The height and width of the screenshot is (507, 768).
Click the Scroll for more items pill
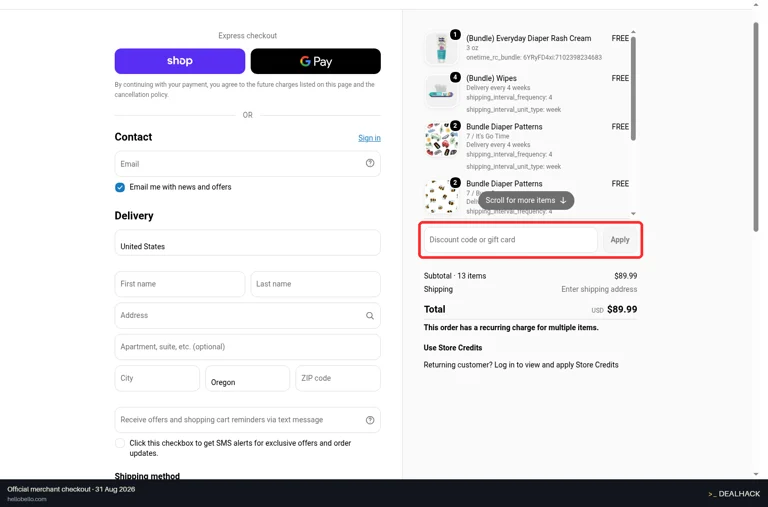click(526, 200)
